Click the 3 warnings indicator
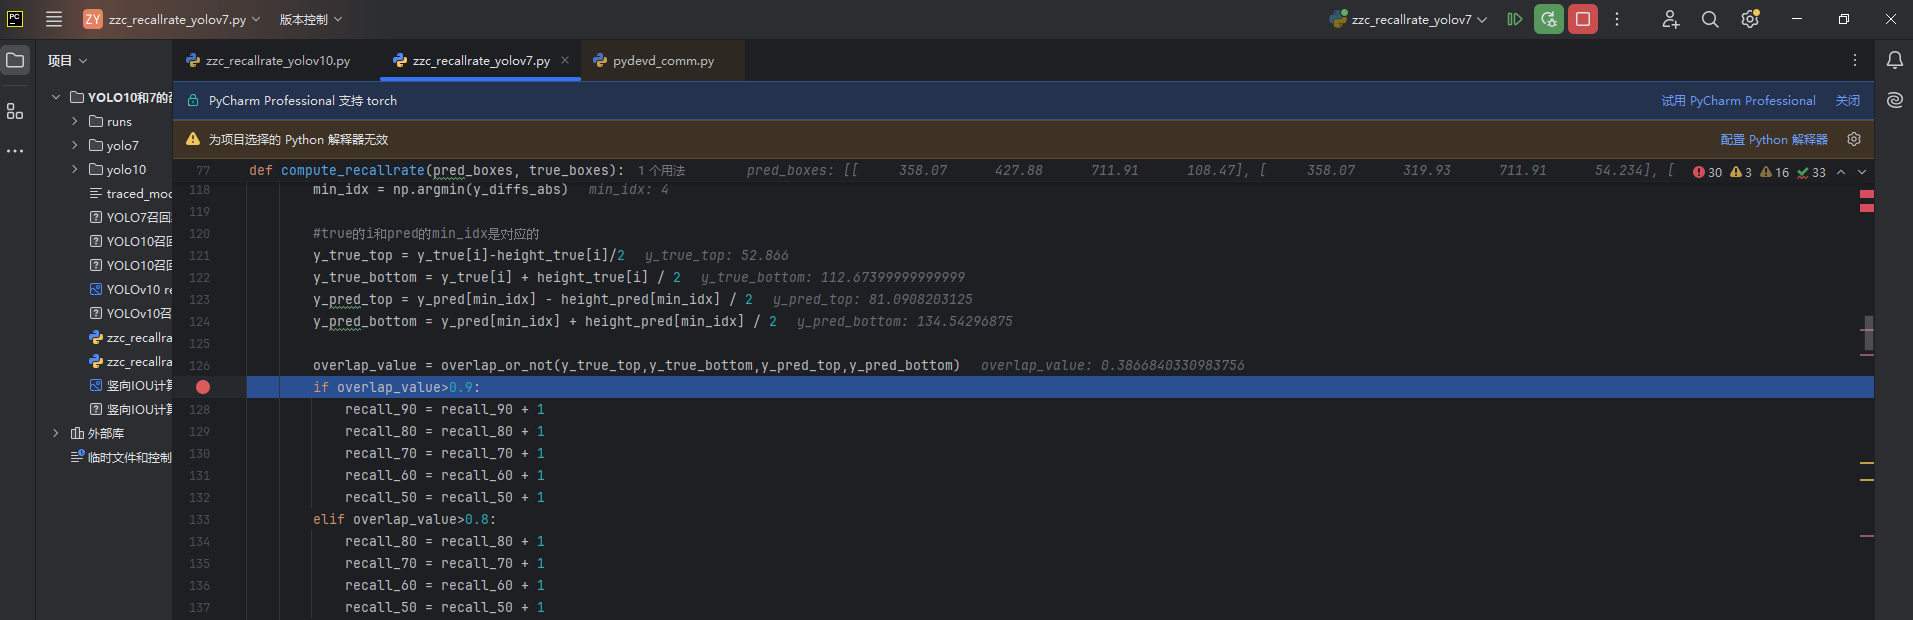This screenshot has width=1913, height=620. pos(1741,172)
